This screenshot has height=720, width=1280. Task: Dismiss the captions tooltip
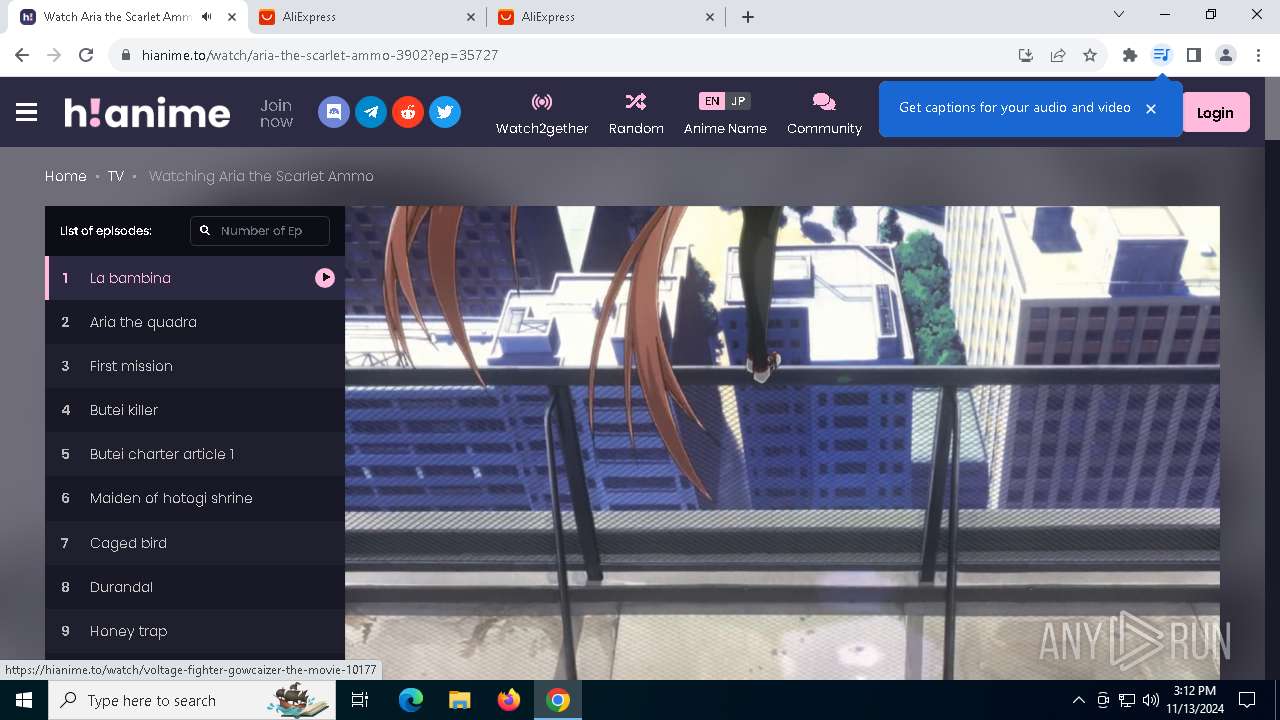pos(1151,108)
